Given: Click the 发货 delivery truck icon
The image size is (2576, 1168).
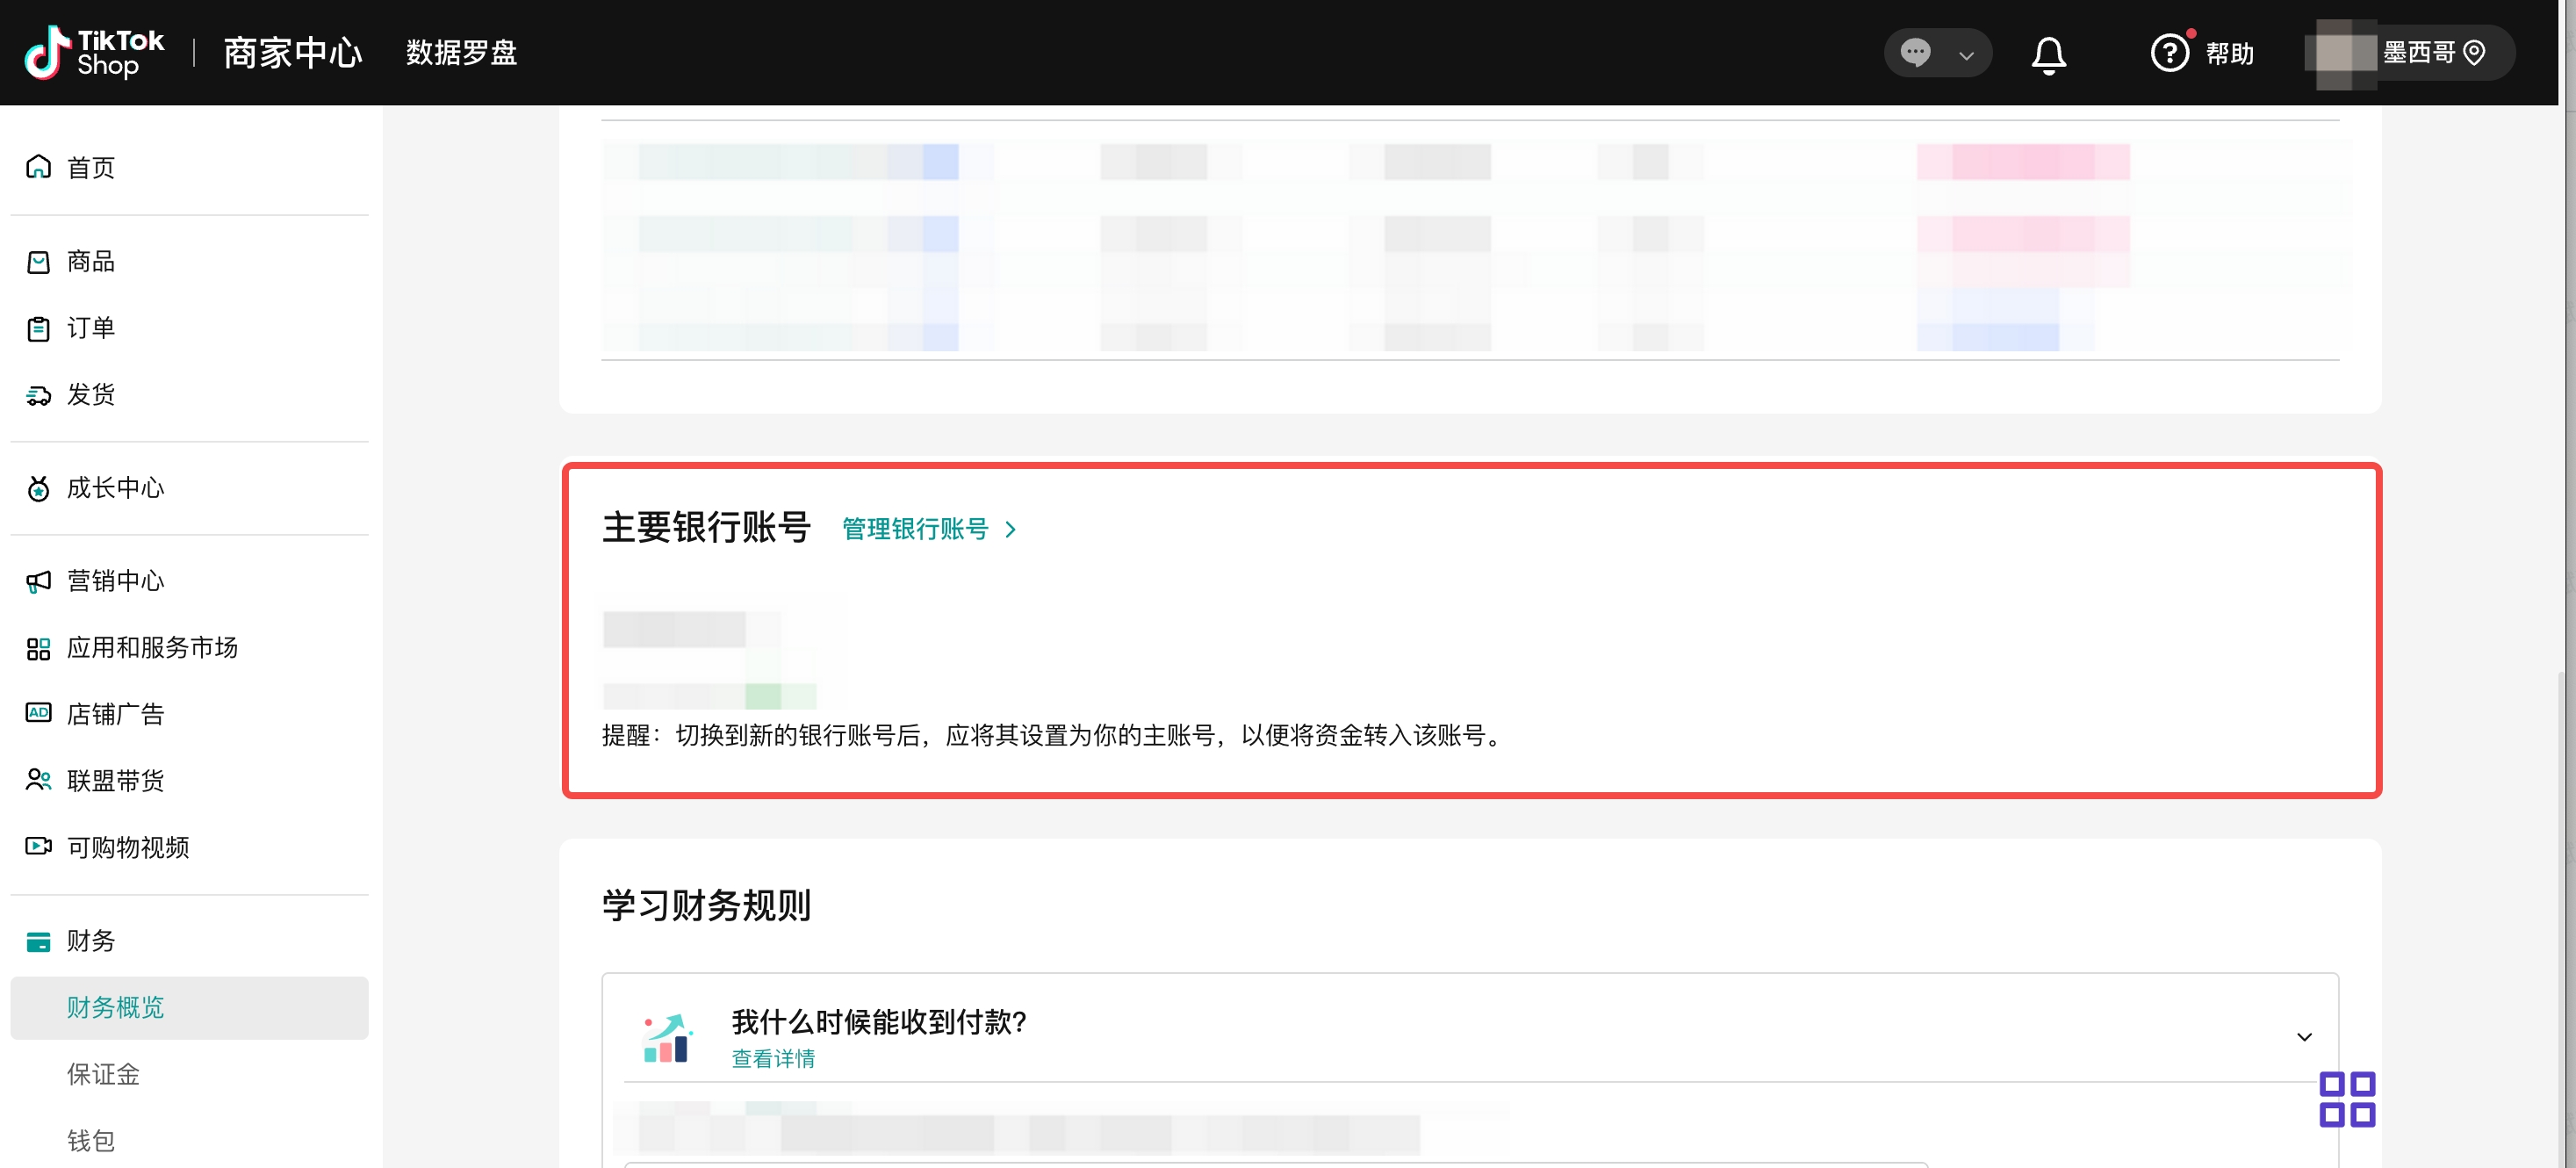Looking at the screenshot, I should pos(39,395).
